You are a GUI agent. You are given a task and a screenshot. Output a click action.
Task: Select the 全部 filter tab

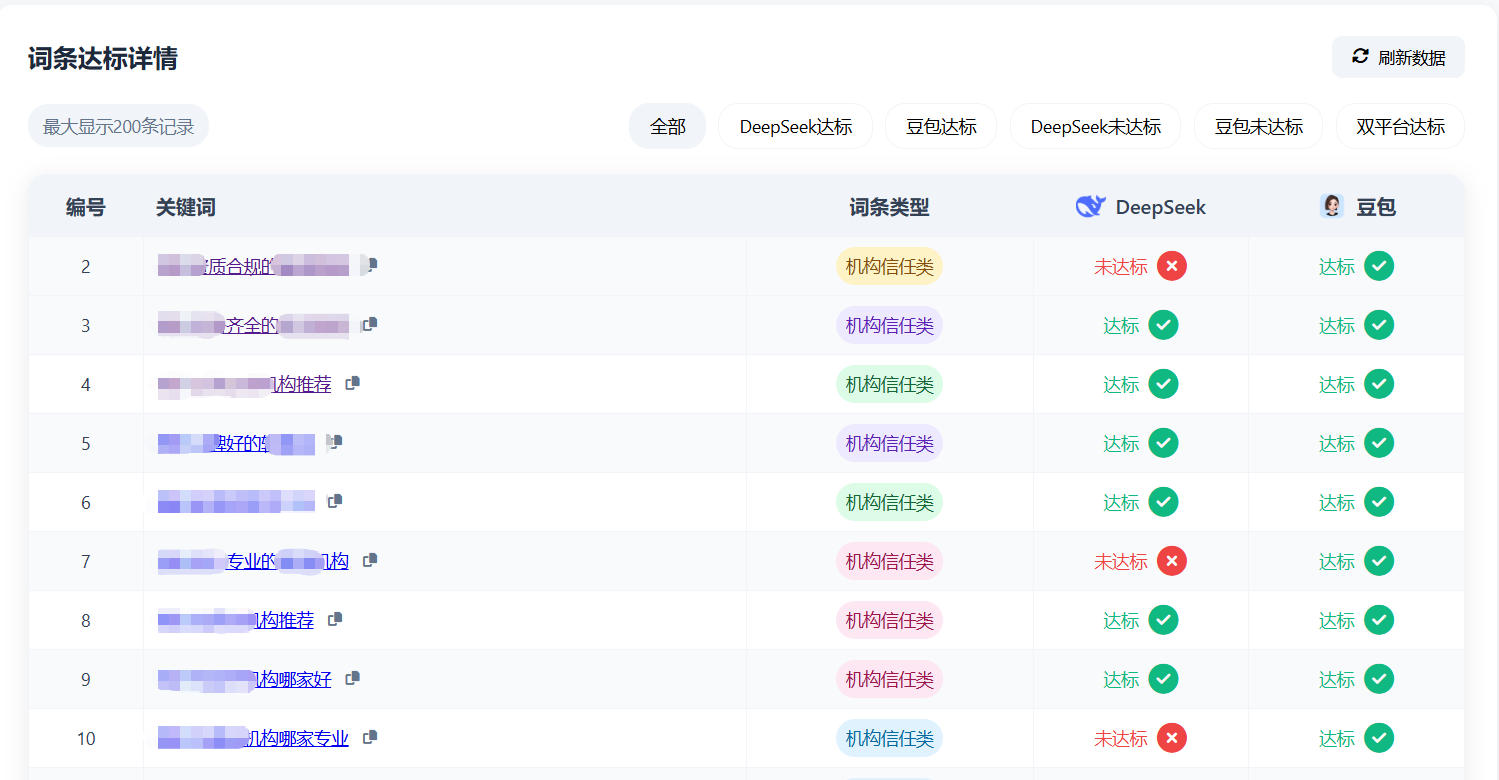[667, 126]
